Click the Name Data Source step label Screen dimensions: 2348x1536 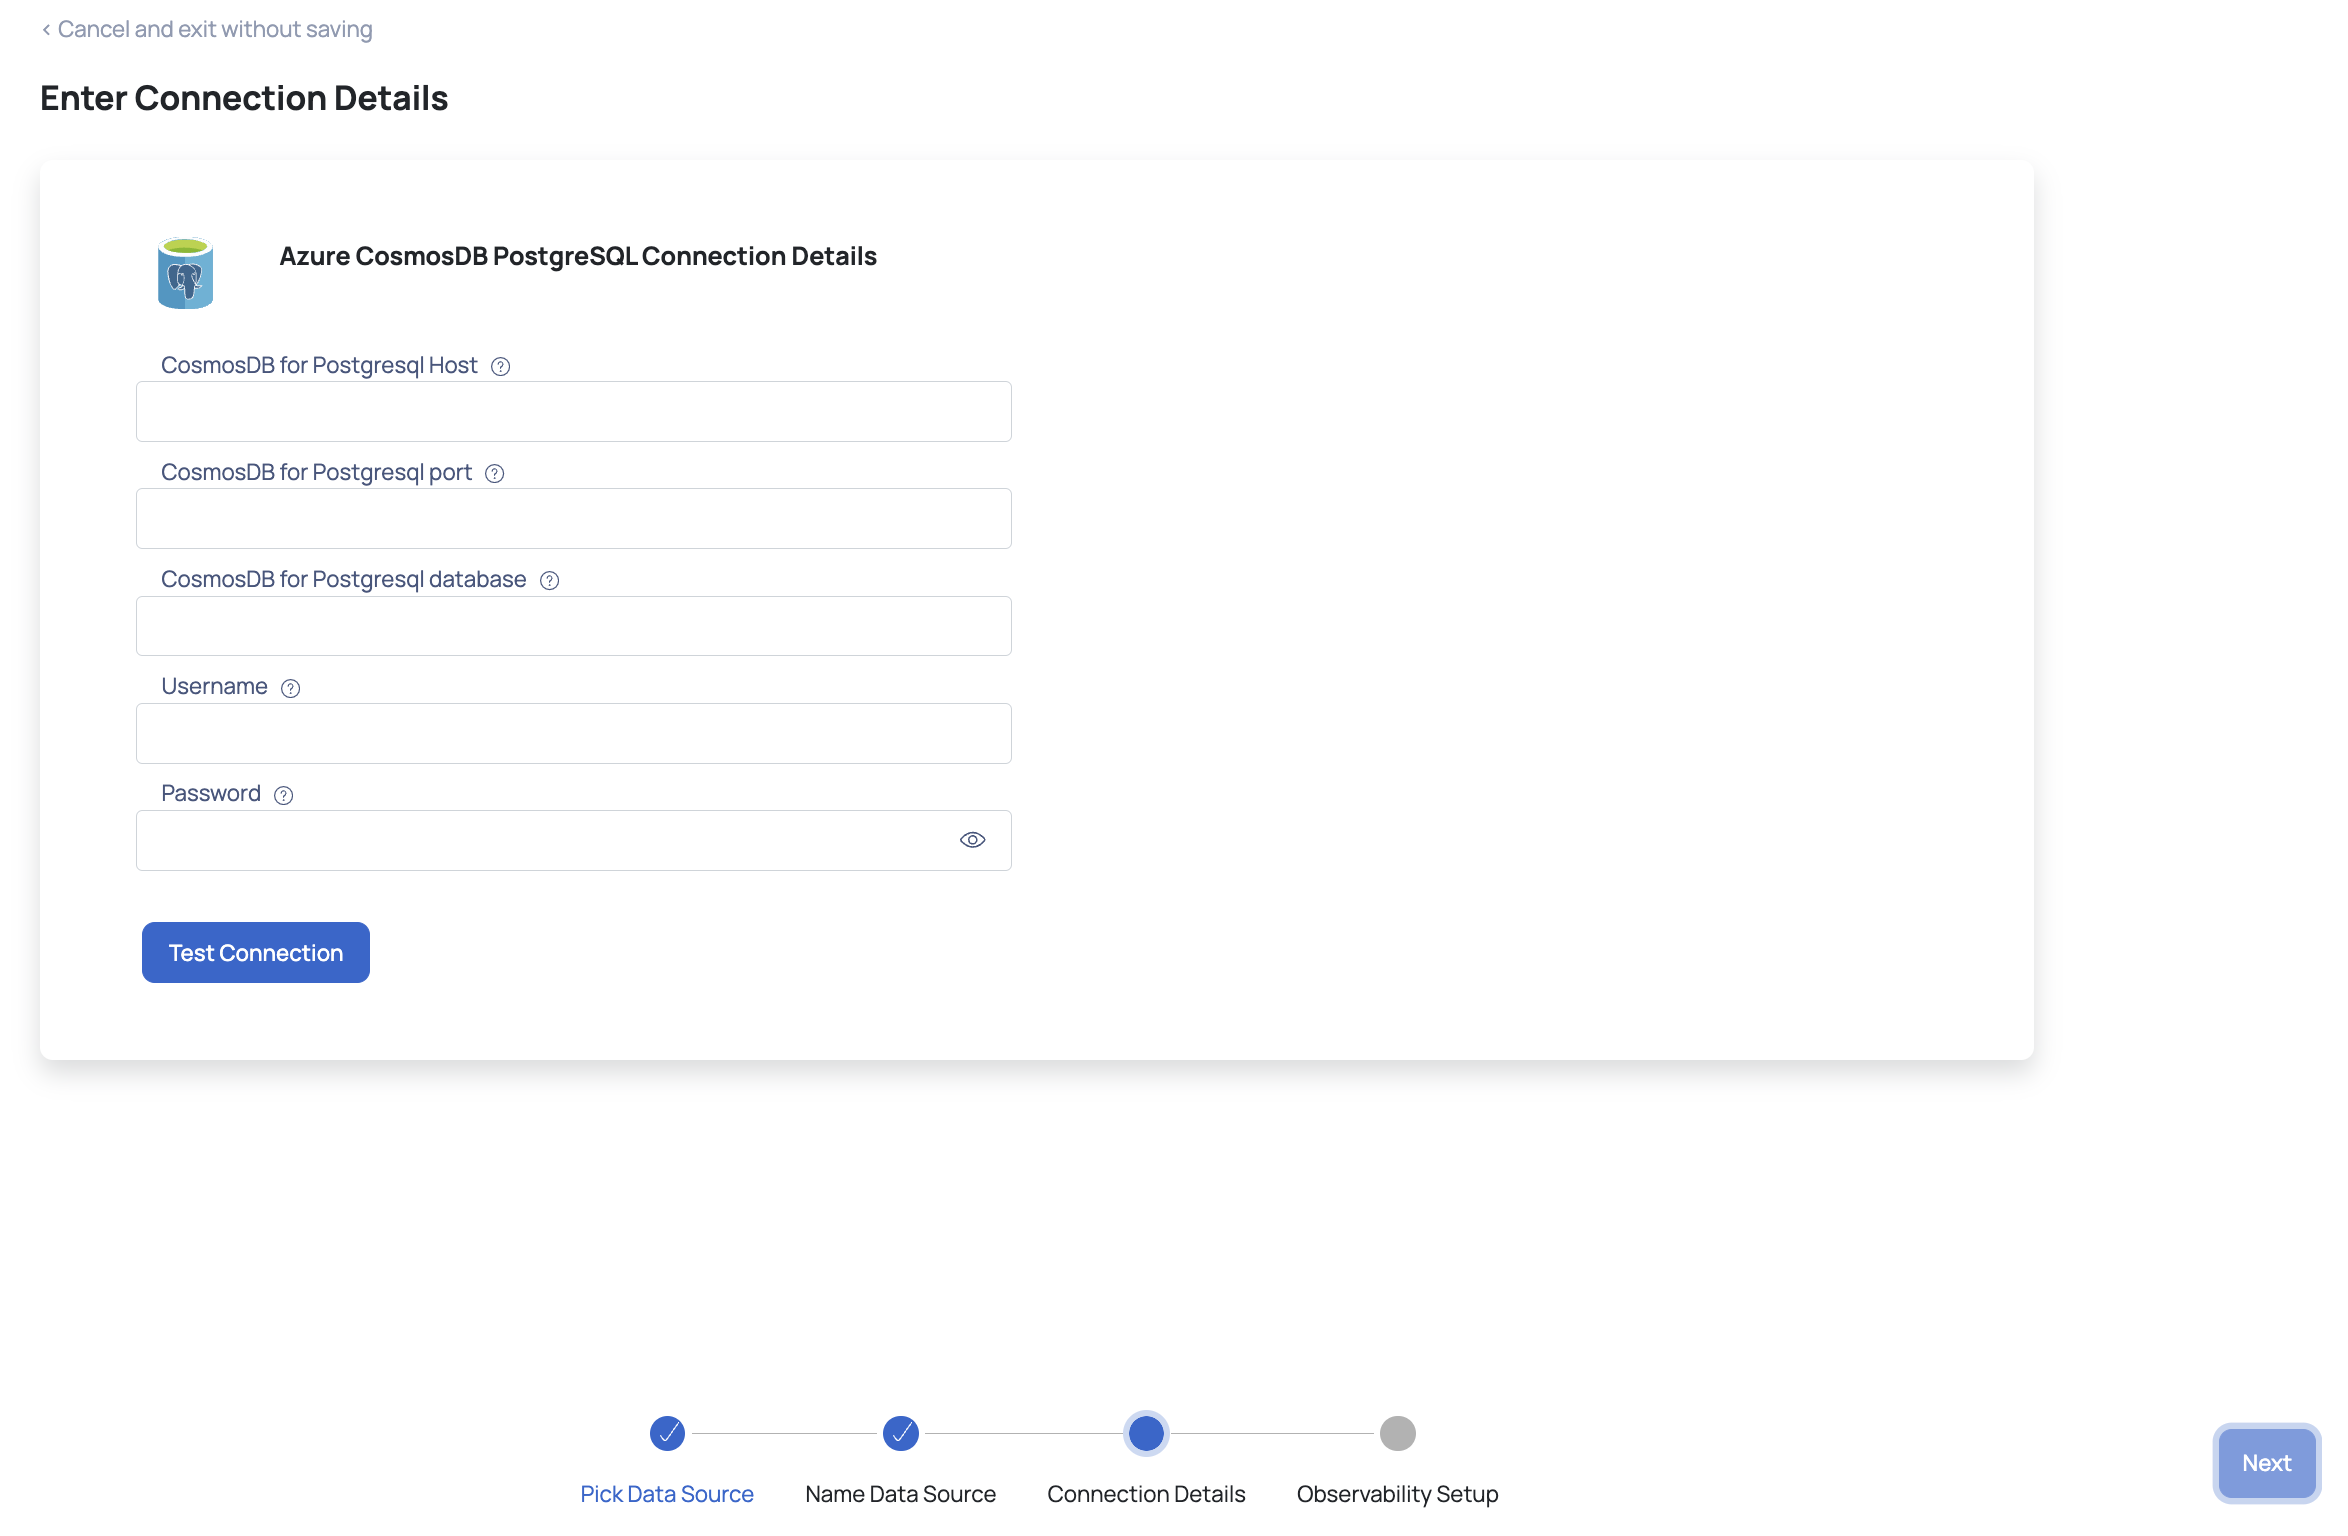[901, 1494]
